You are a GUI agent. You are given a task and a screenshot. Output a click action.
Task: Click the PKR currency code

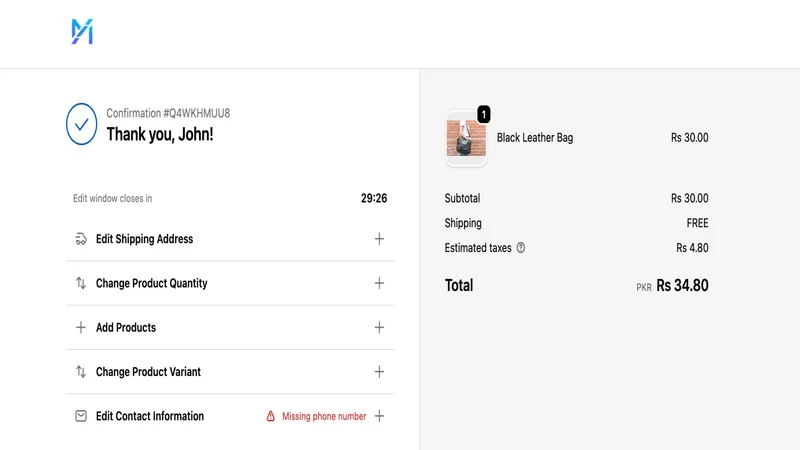pos(644,288)
